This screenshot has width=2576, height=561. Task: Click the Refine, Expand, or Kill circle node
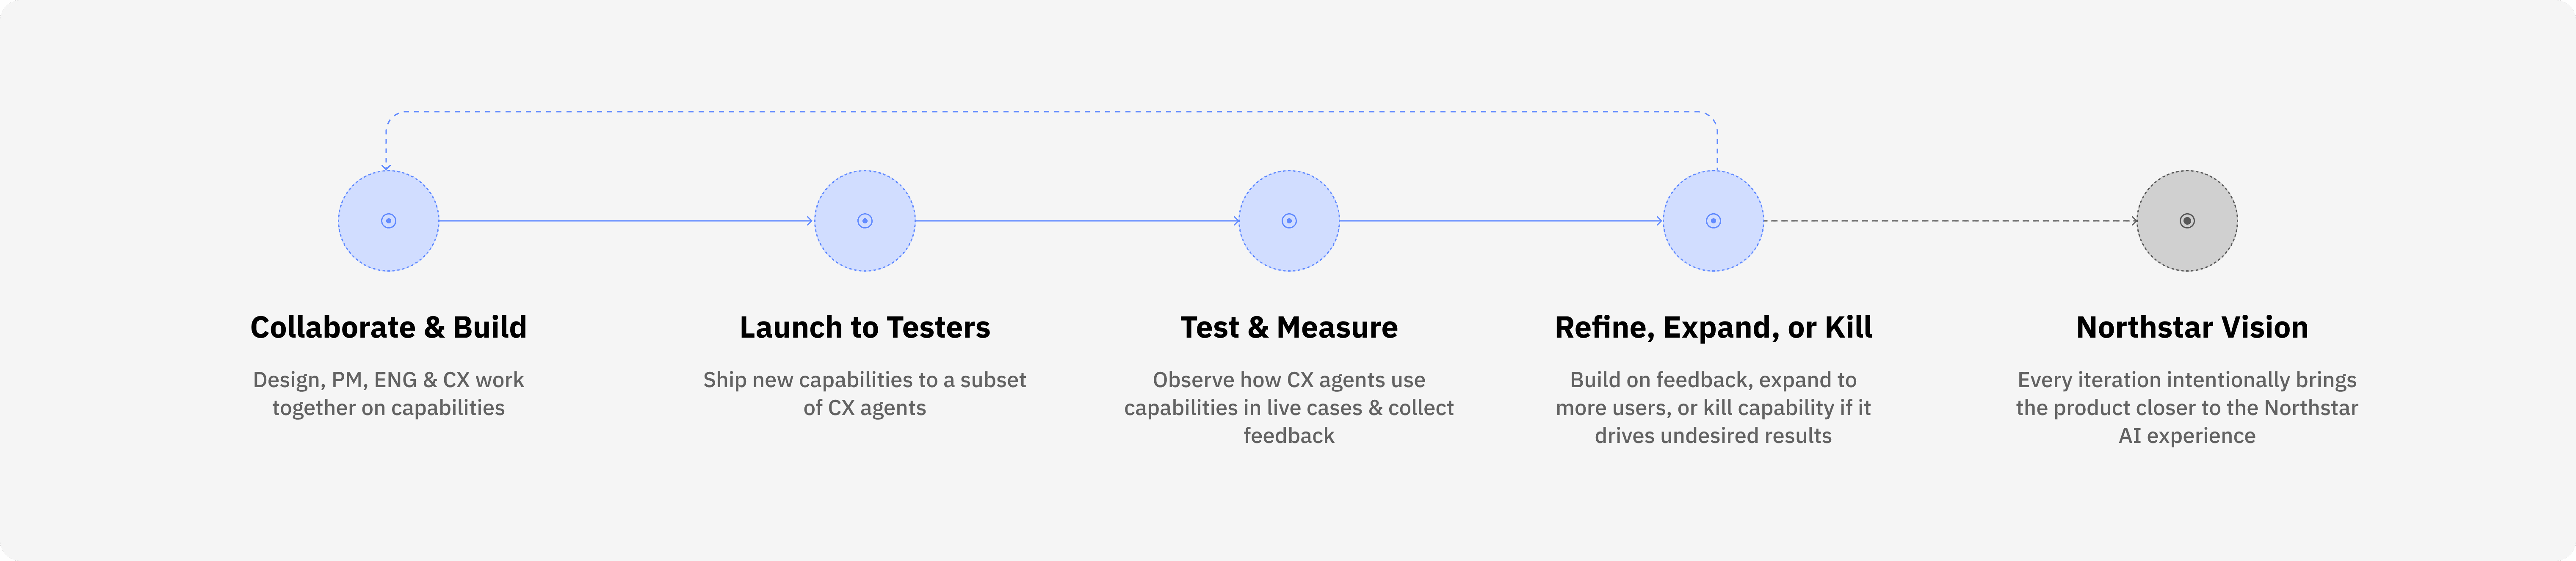click(1713, 221)
